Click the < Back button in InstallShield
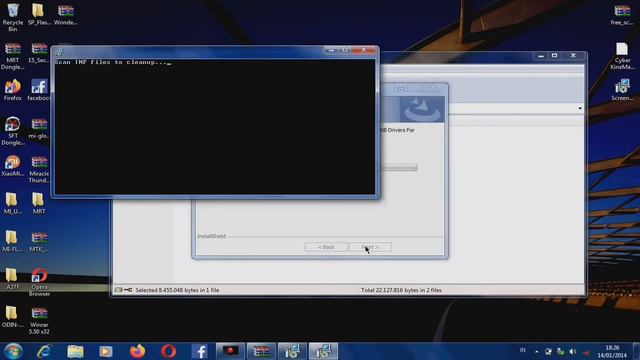Image resolution: width=640 pixels, height=360 pixels. (x=326, y=247)
